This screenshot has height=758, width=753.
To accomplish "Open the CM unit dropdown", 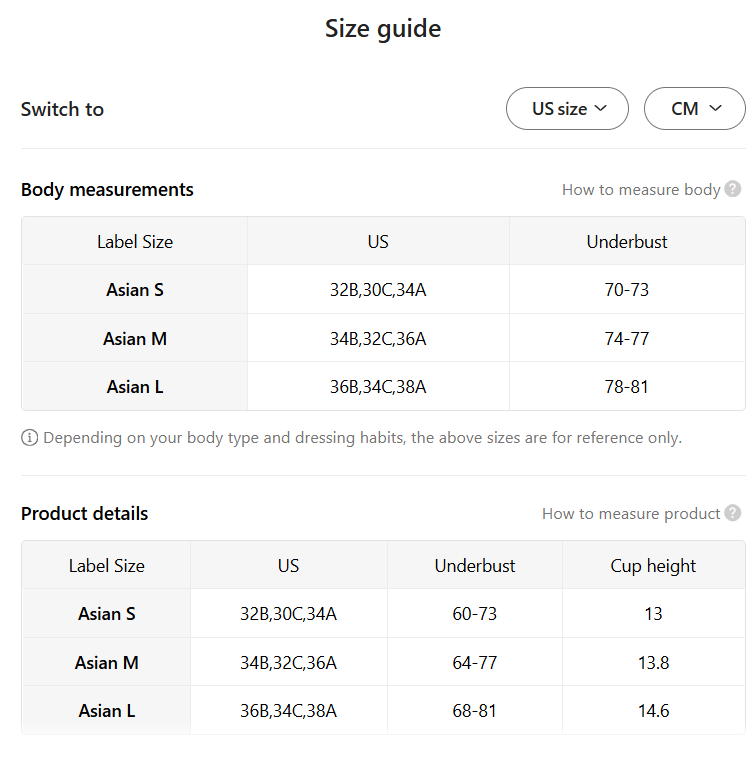I will pyautogui.click(x=694, y=109).
